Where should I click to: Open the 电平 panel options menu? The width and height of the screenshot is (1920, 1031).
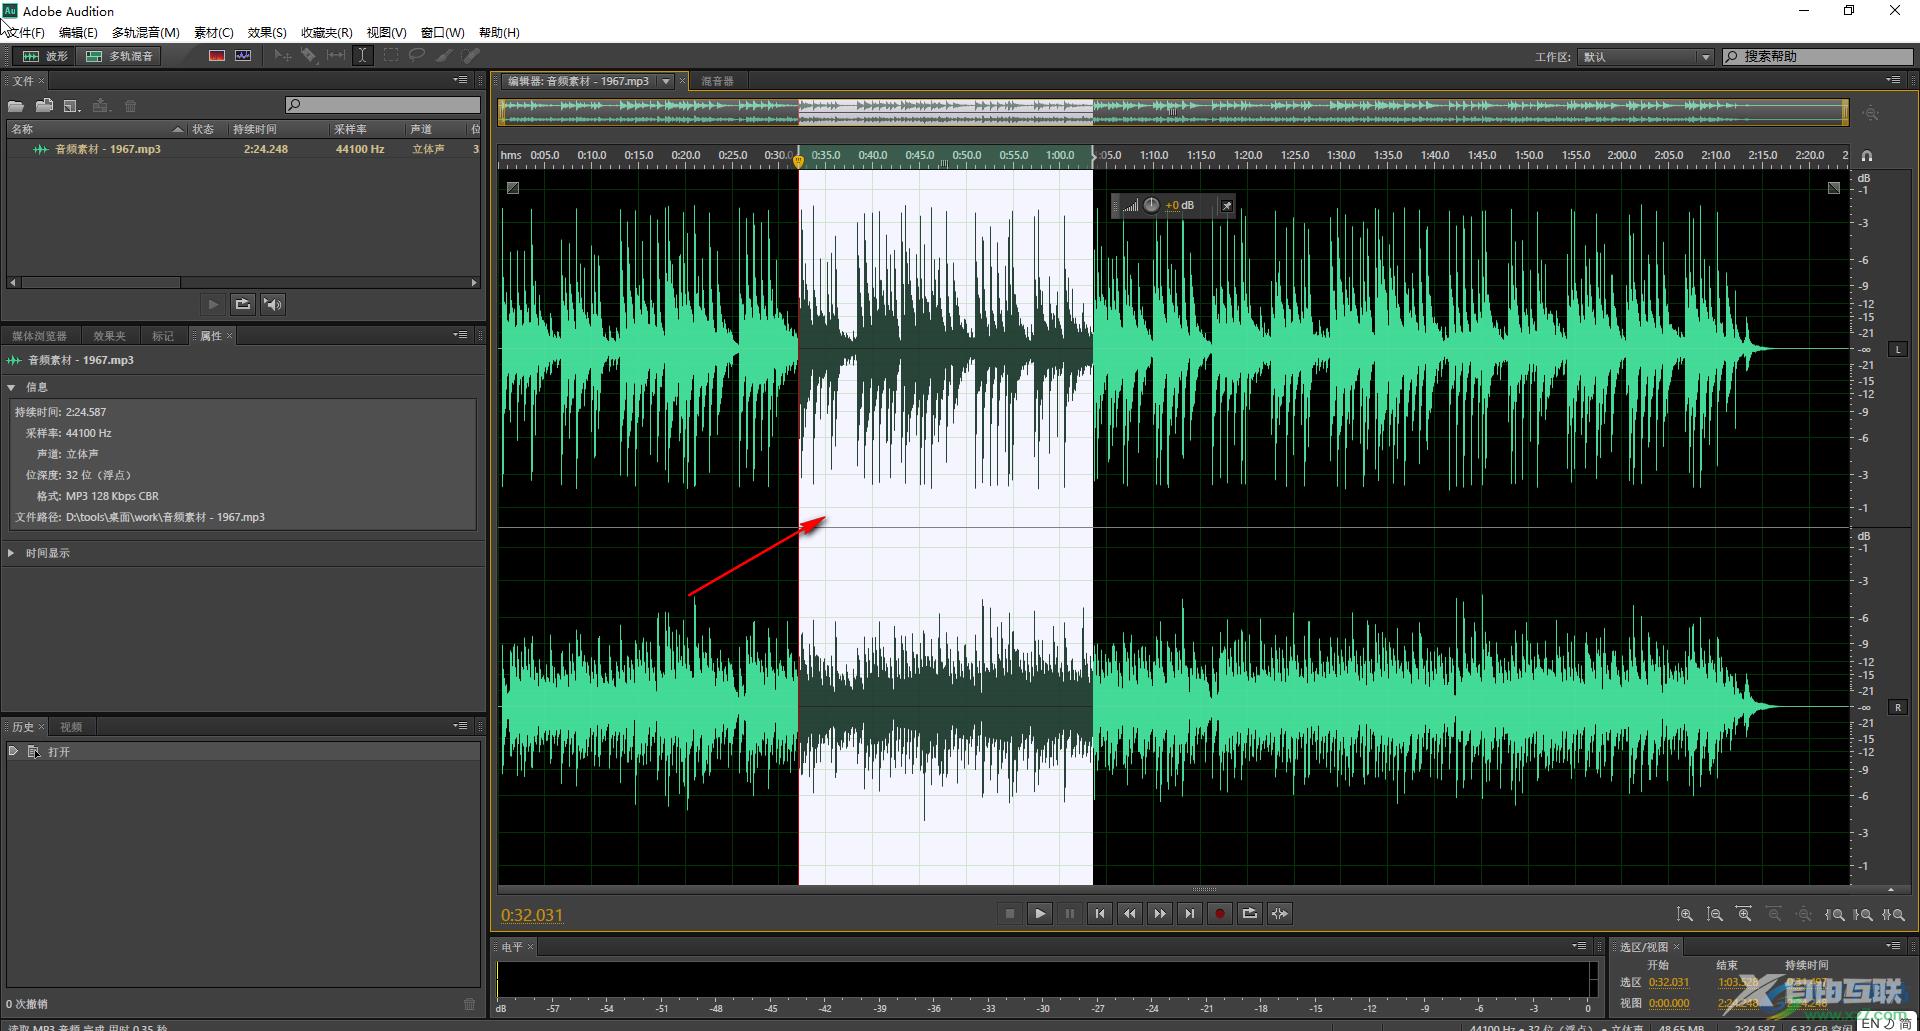1579,946
